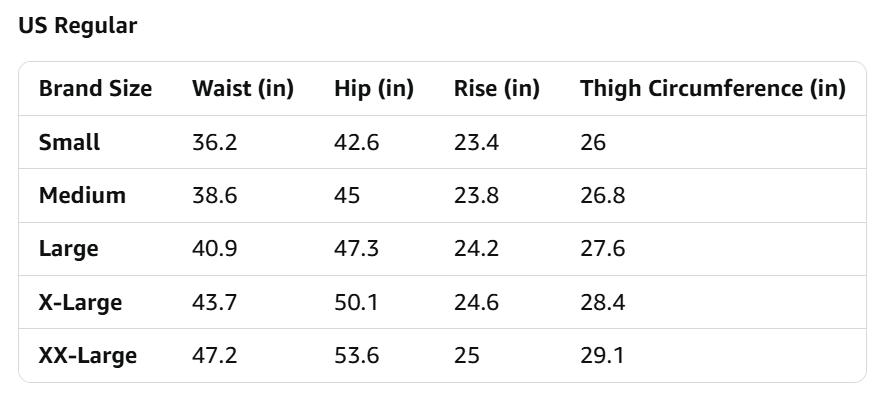Image resolution: width=880 pixels, height=409 pixels.
Task: Click the "US Regular" heading
Action: [x=77, y=26]
